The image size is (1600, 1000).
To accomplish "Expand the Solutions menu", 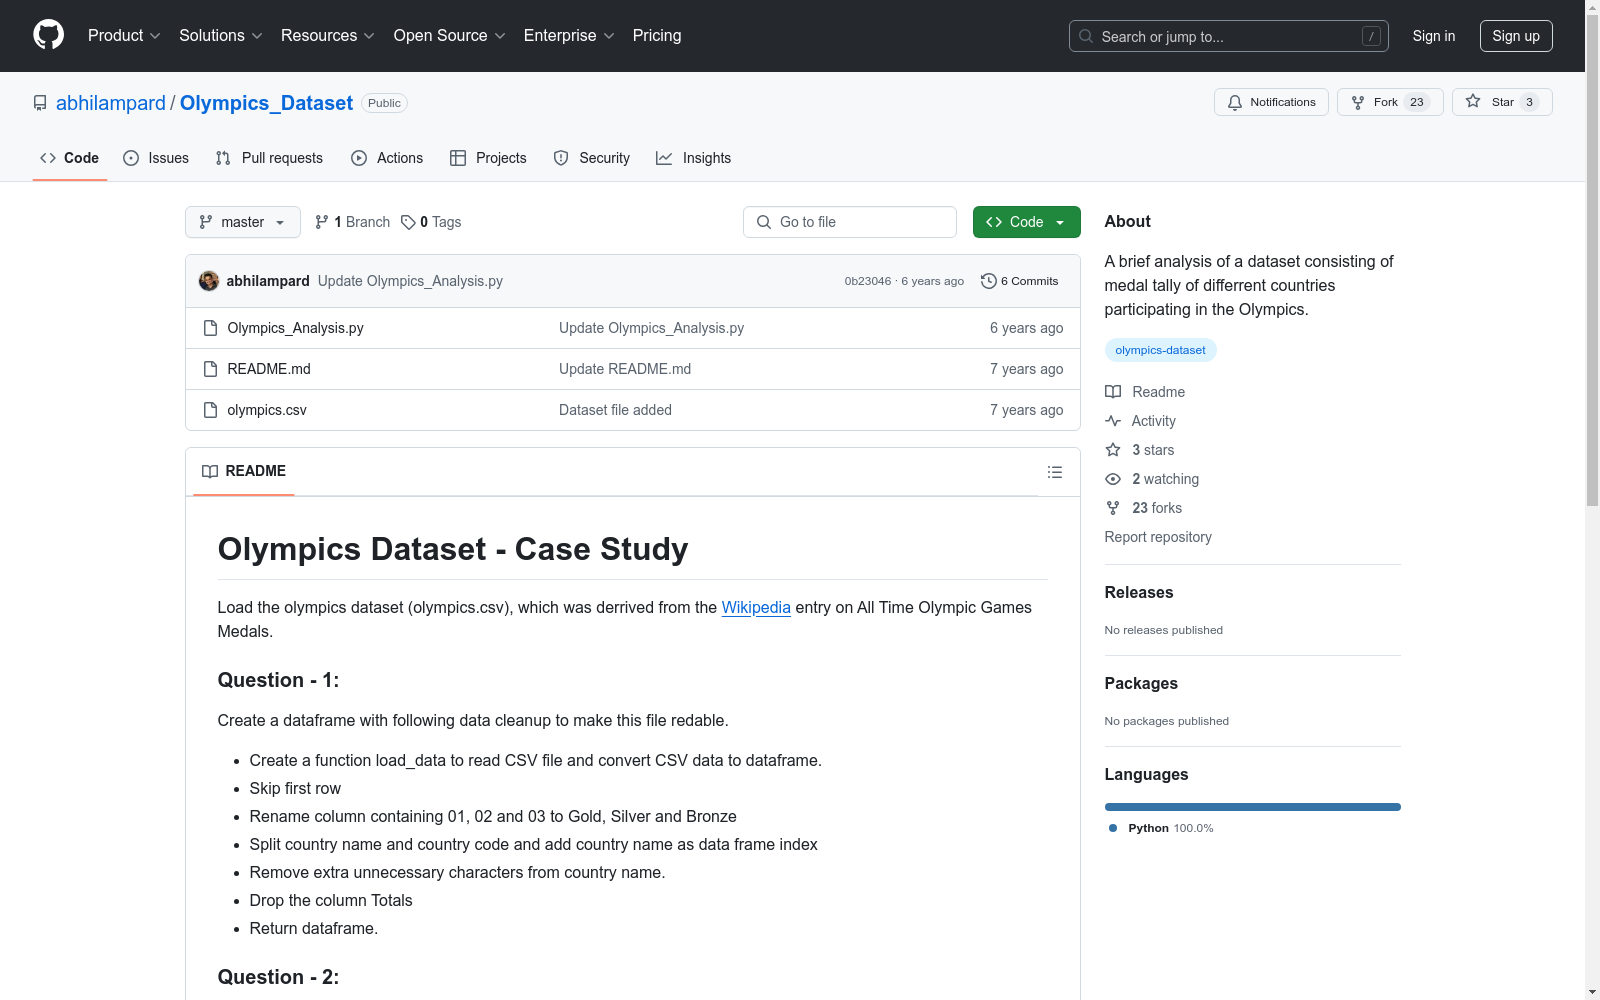I will coord(220,35).
